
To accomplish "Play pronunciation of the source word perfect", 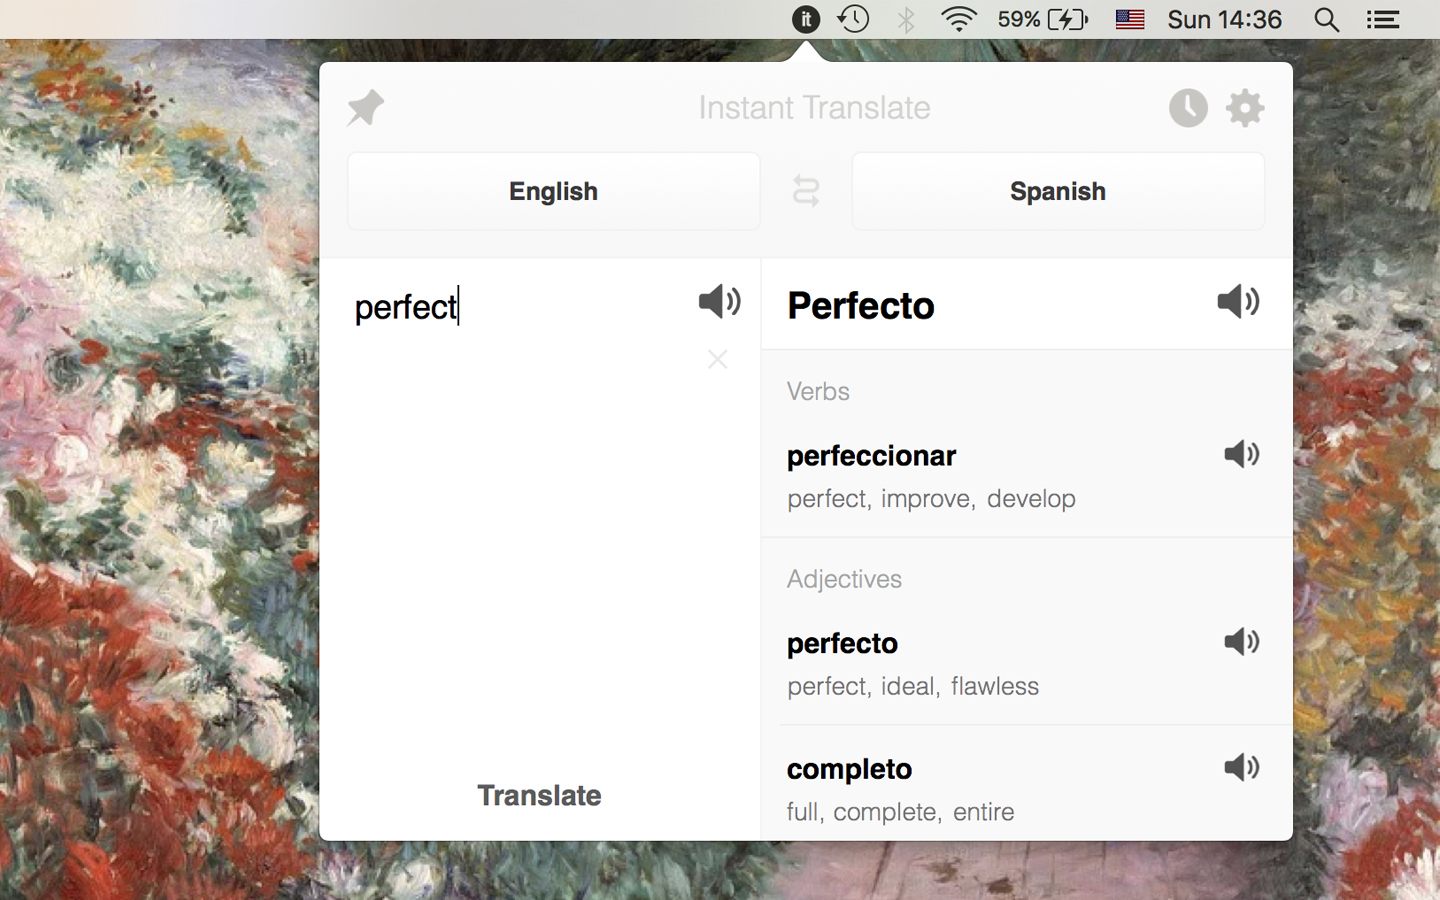I will pyautogui.click(x=719, y=301).
